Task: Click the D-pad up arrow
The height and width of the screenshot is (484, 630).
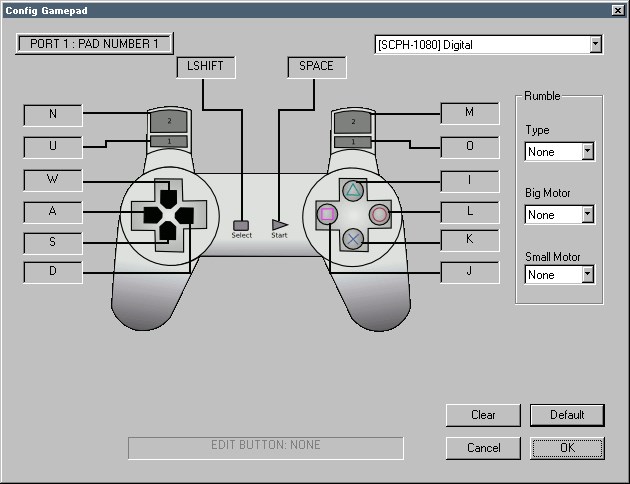Action: tap(168, 198)
